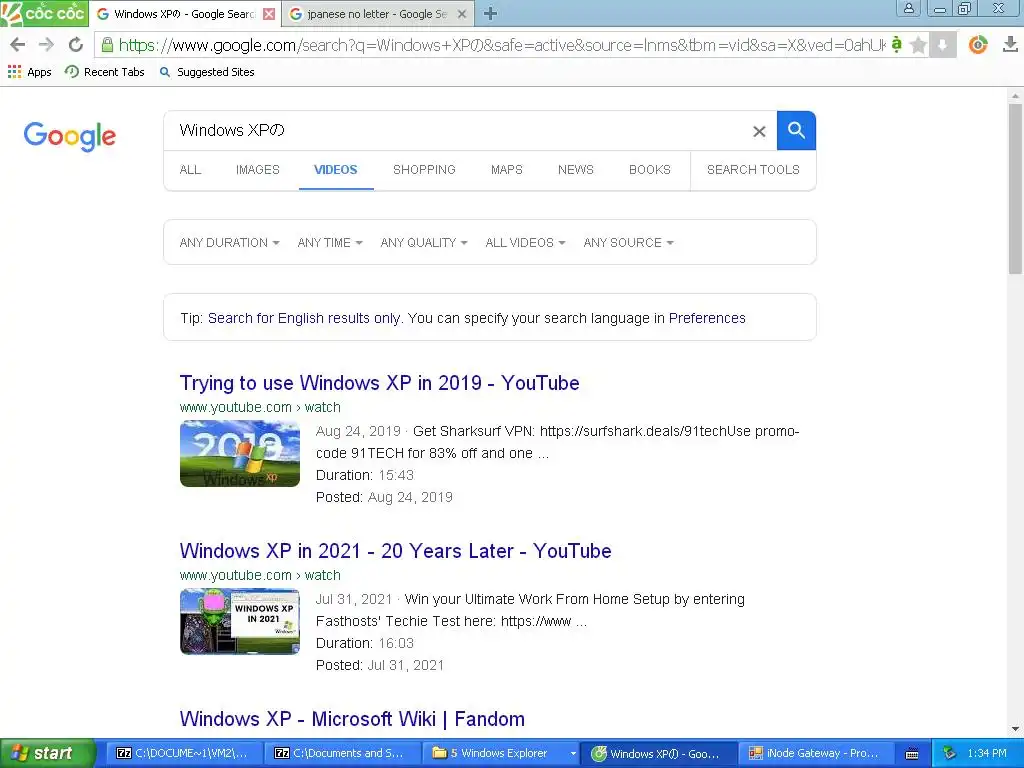
Task: Click the Vietnamese typing à icon
Action: click(x=897, y=44)
